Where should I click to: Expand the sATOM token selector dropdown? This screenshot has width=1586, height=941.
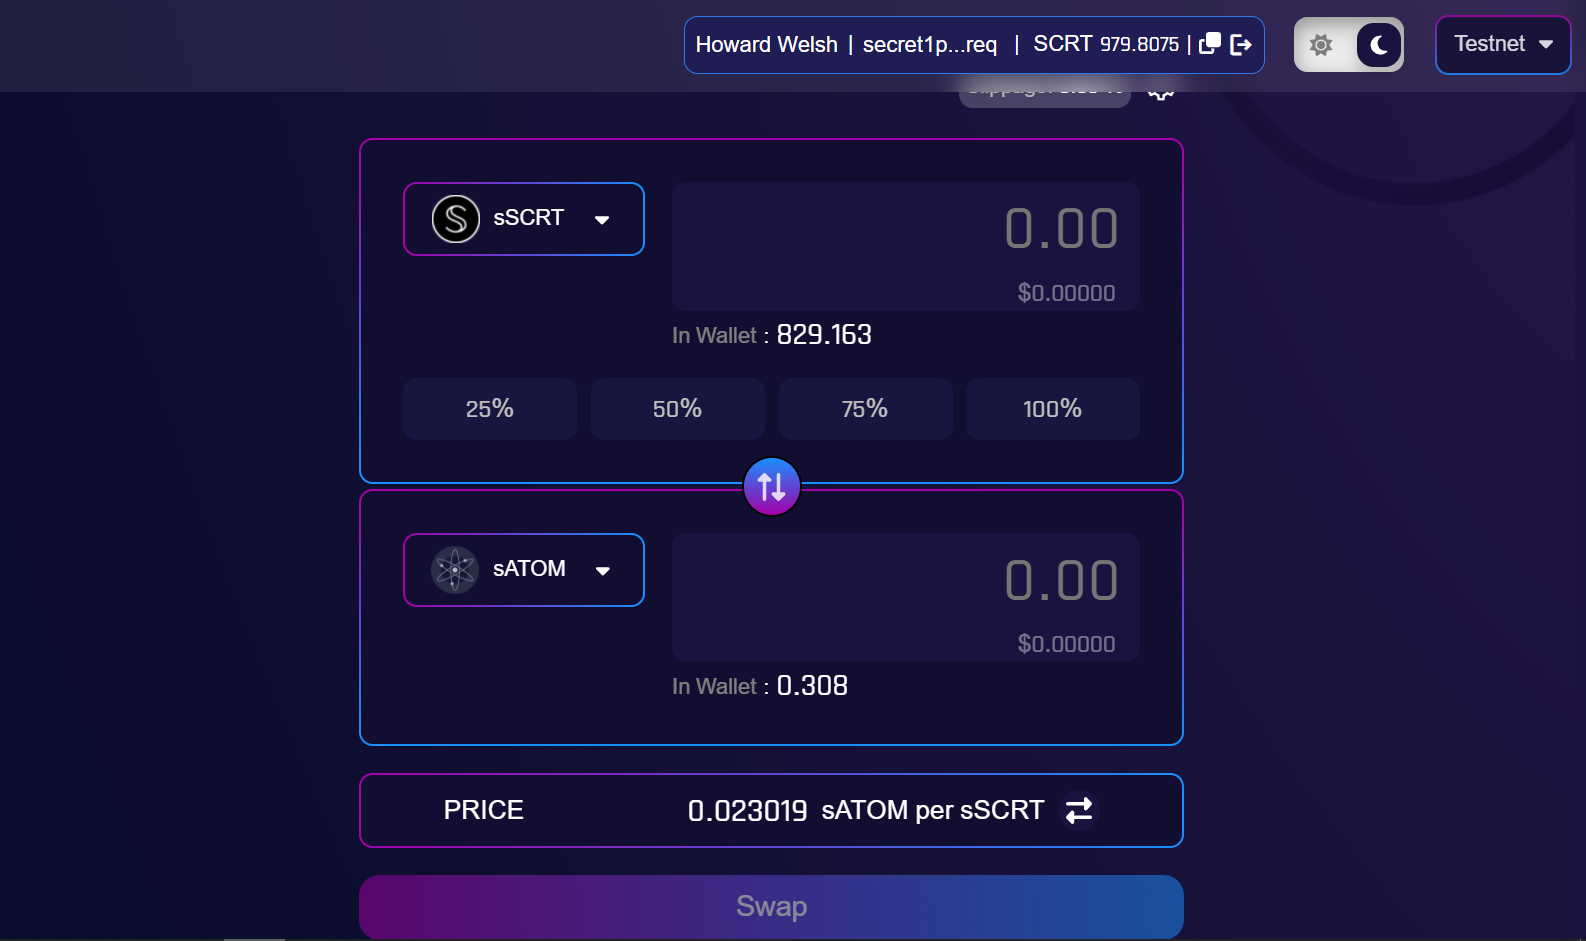click(524, 570)
